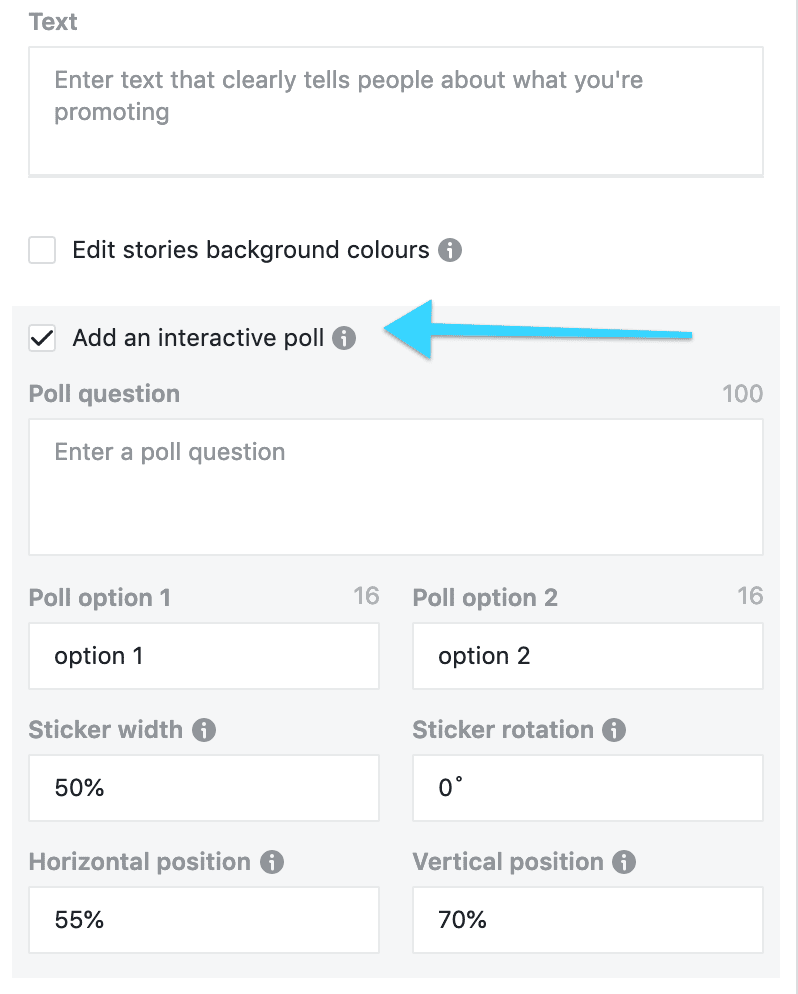
Task: Focus the Vertical position 70% field
Action: pos(587,920)
